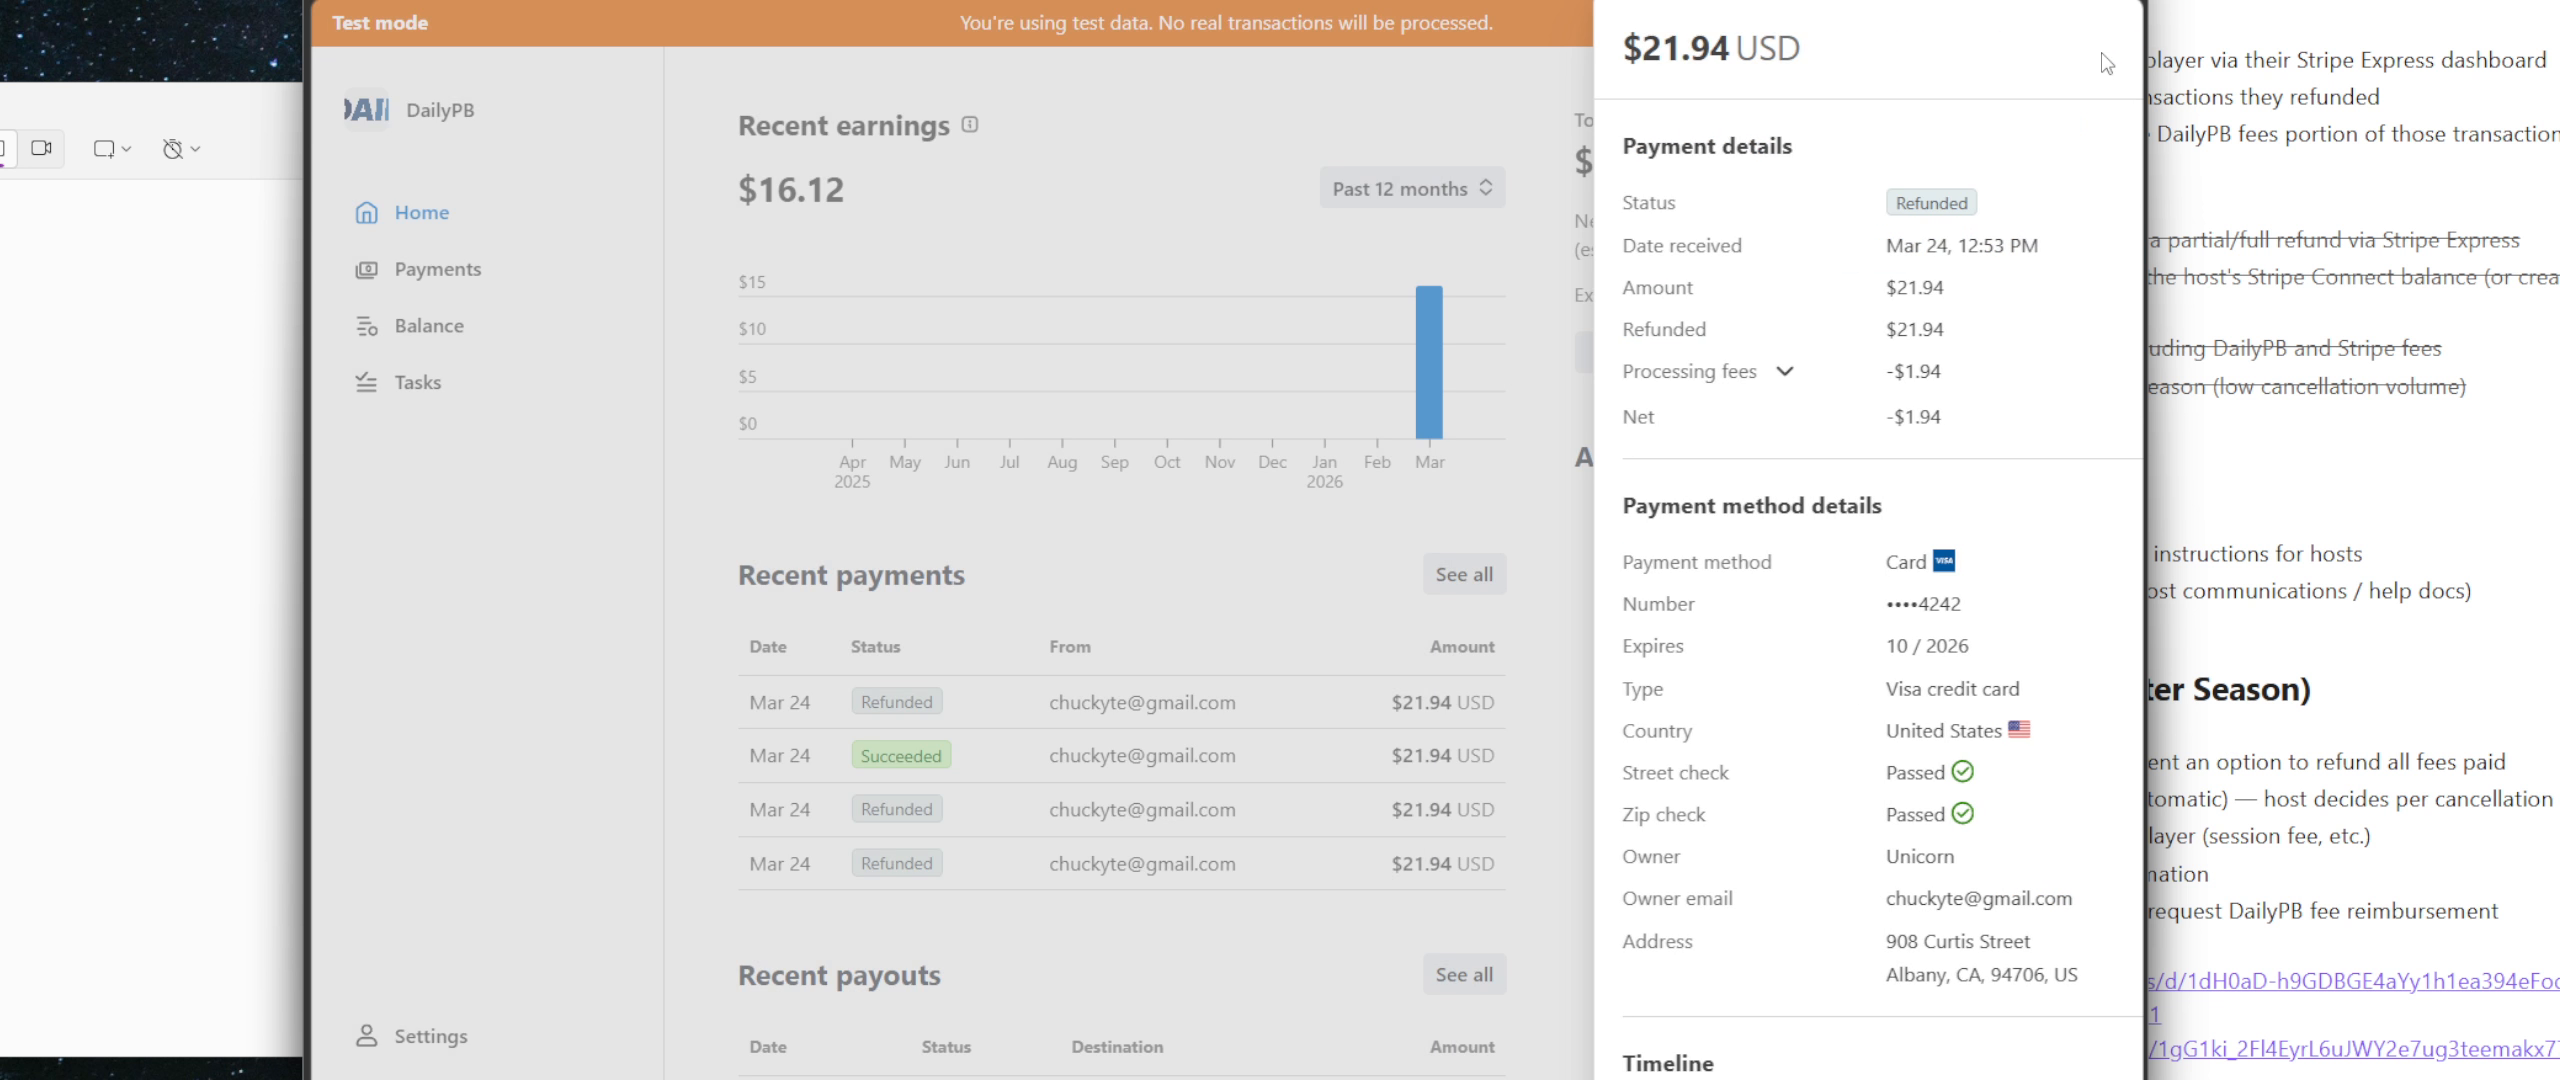Click the Visa card brand icon

(x=1944, y=561)
